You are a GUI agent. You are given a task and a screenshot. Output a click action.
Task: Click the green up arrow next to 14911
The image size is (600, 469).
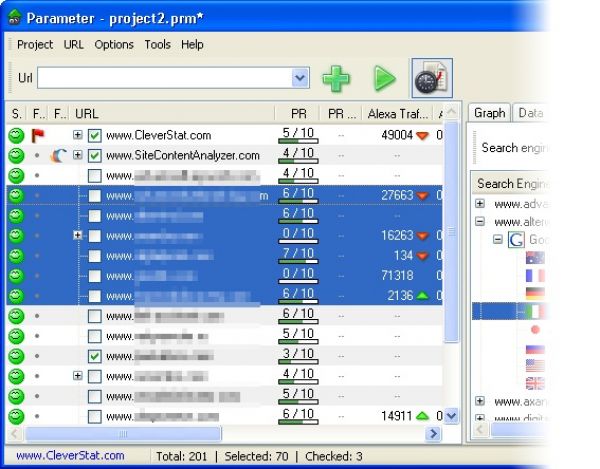pyautogui.click(x=422, y=415)
